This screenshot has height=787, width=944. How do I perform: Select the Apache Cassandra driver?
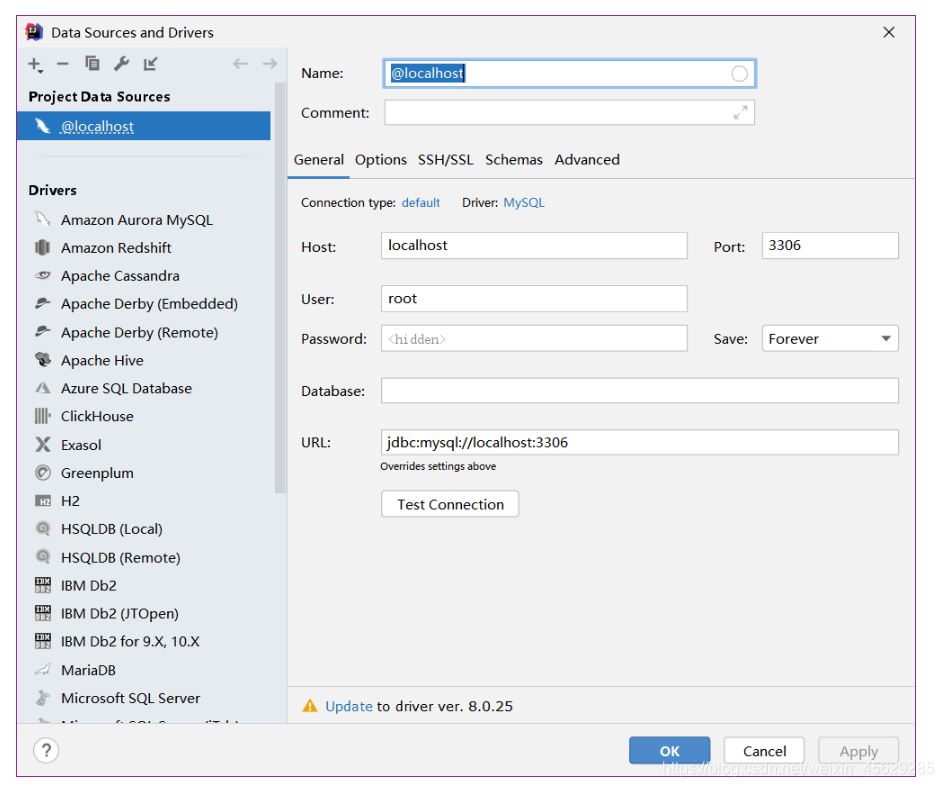(120, 276)
